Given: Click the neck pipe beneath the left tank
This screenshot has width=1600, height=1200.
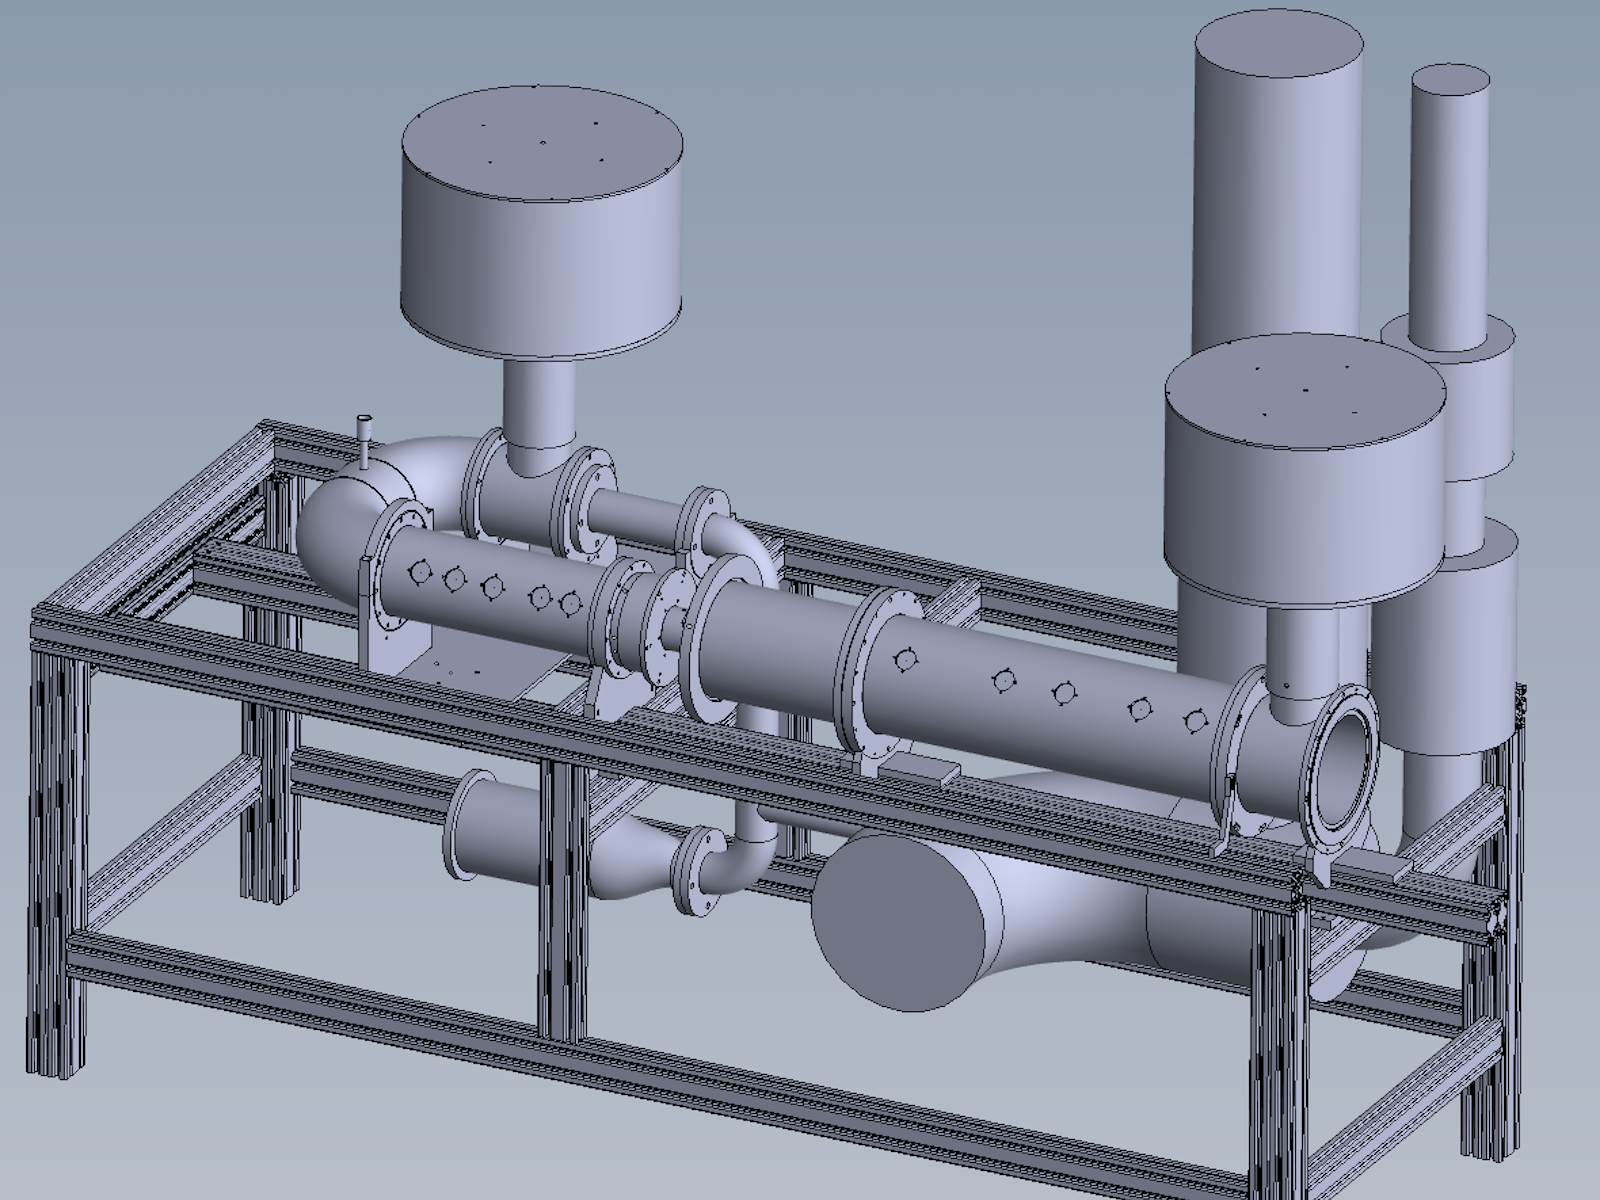Looking at the screenshot, I should coord(538,410).
